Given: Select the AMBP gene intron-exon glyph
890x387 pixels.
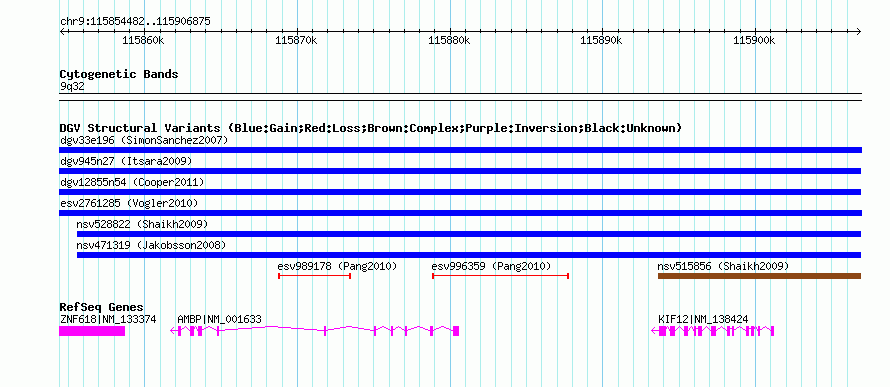Looking at the screenshot, I should [x=314, y=331].
